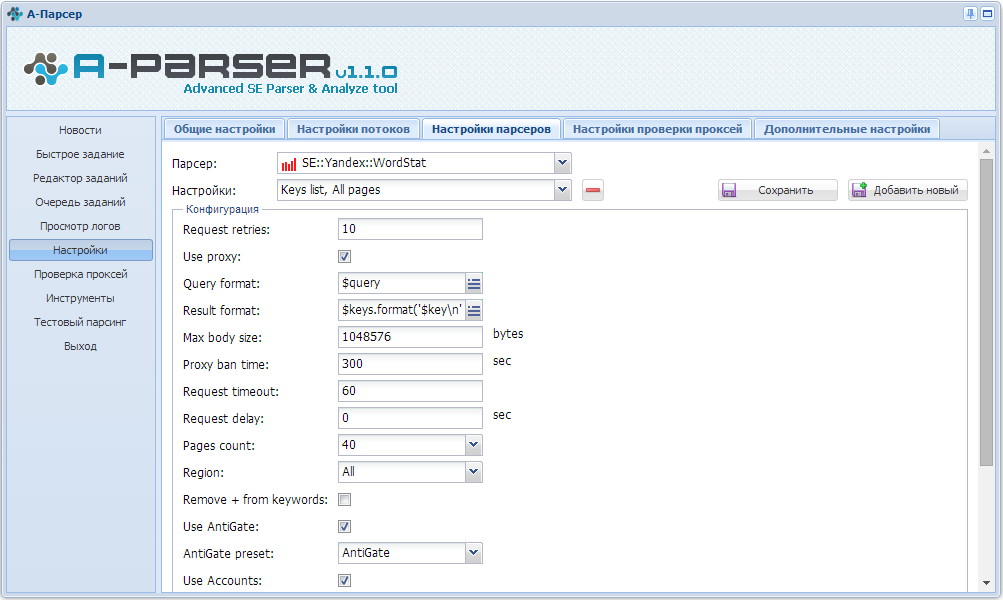Click the maximize window icon in title bar
Screen dimensions: 1003x600
point(988,13)
